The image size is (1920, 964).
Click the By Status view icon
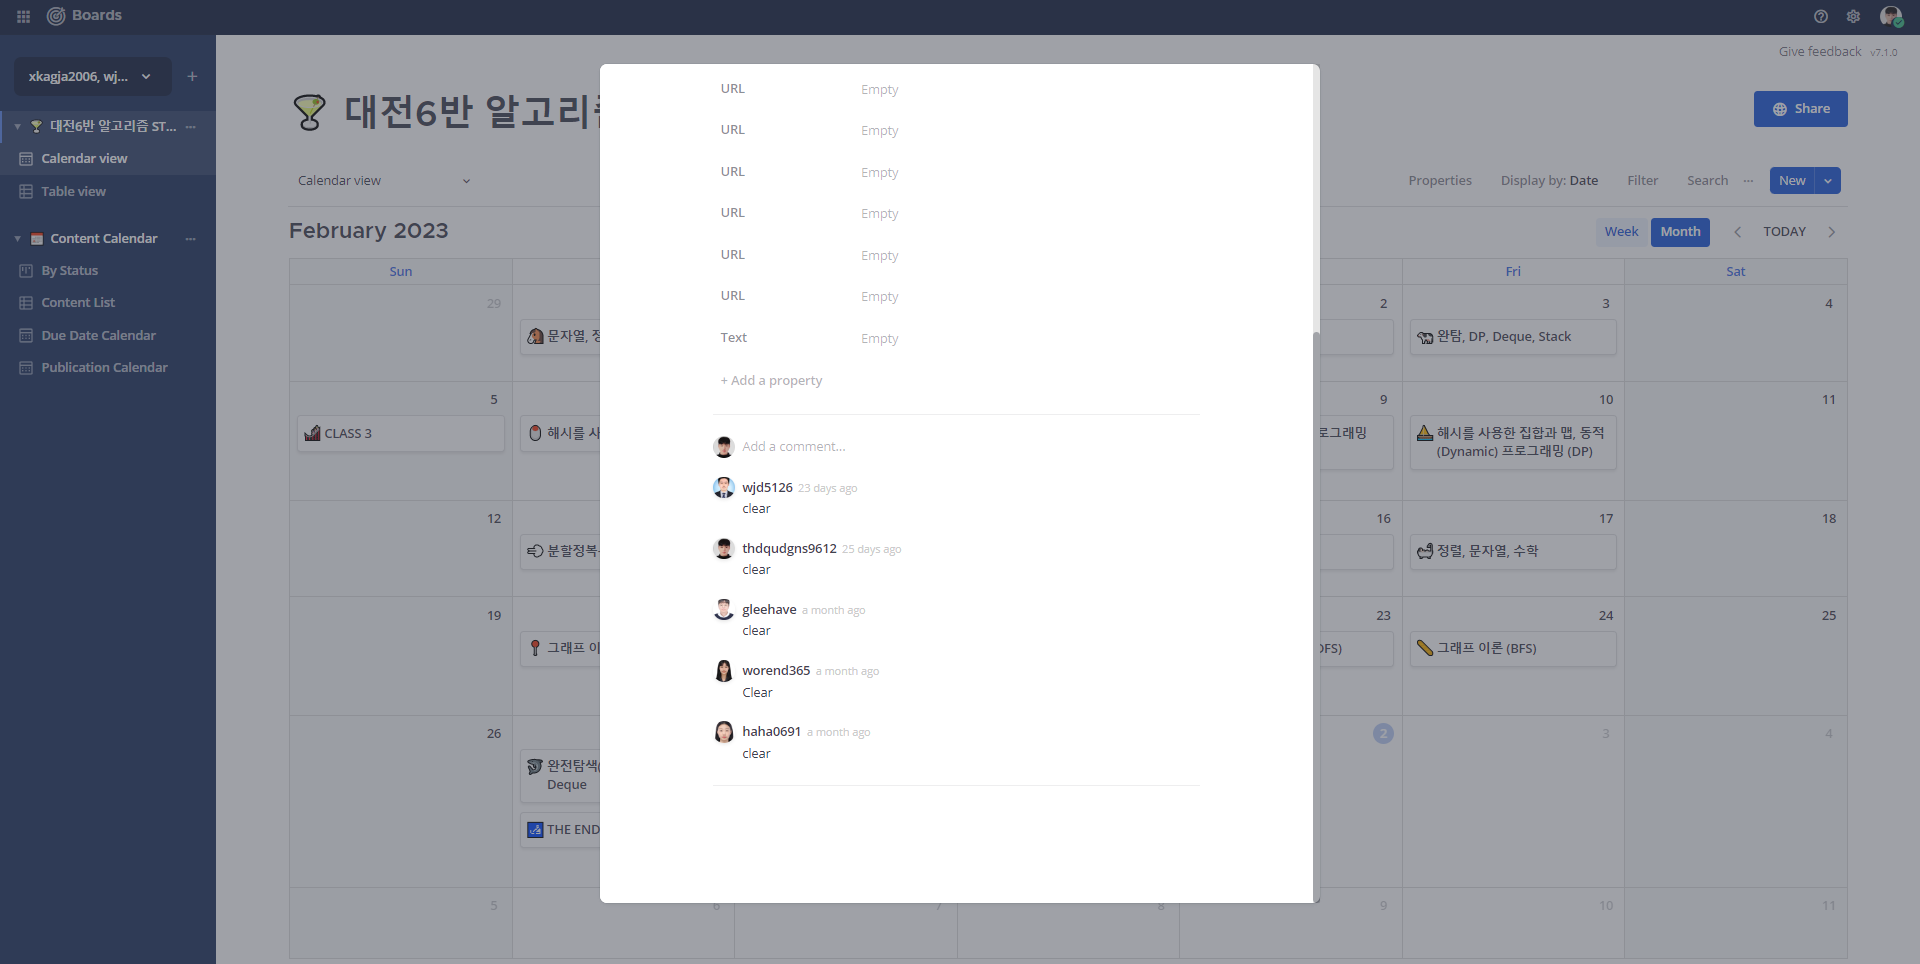[26, 270]
